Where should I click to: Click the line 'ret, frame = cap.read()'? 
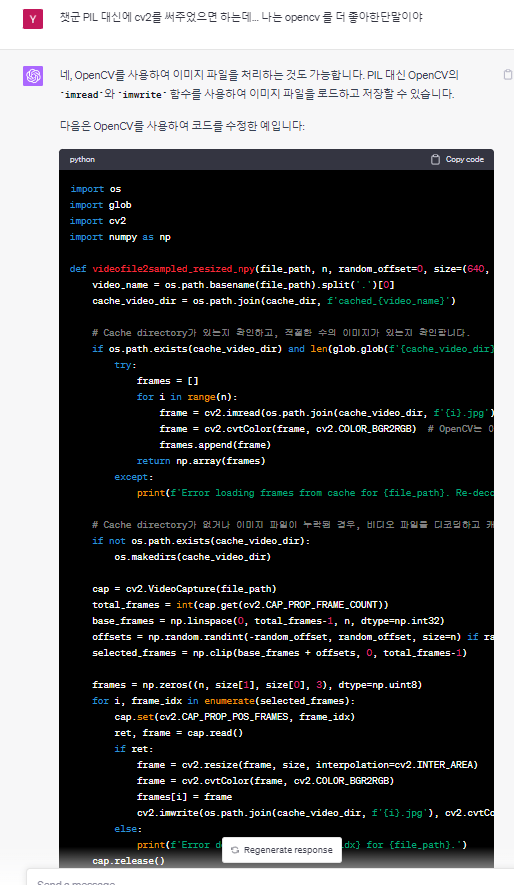(178, 733)
